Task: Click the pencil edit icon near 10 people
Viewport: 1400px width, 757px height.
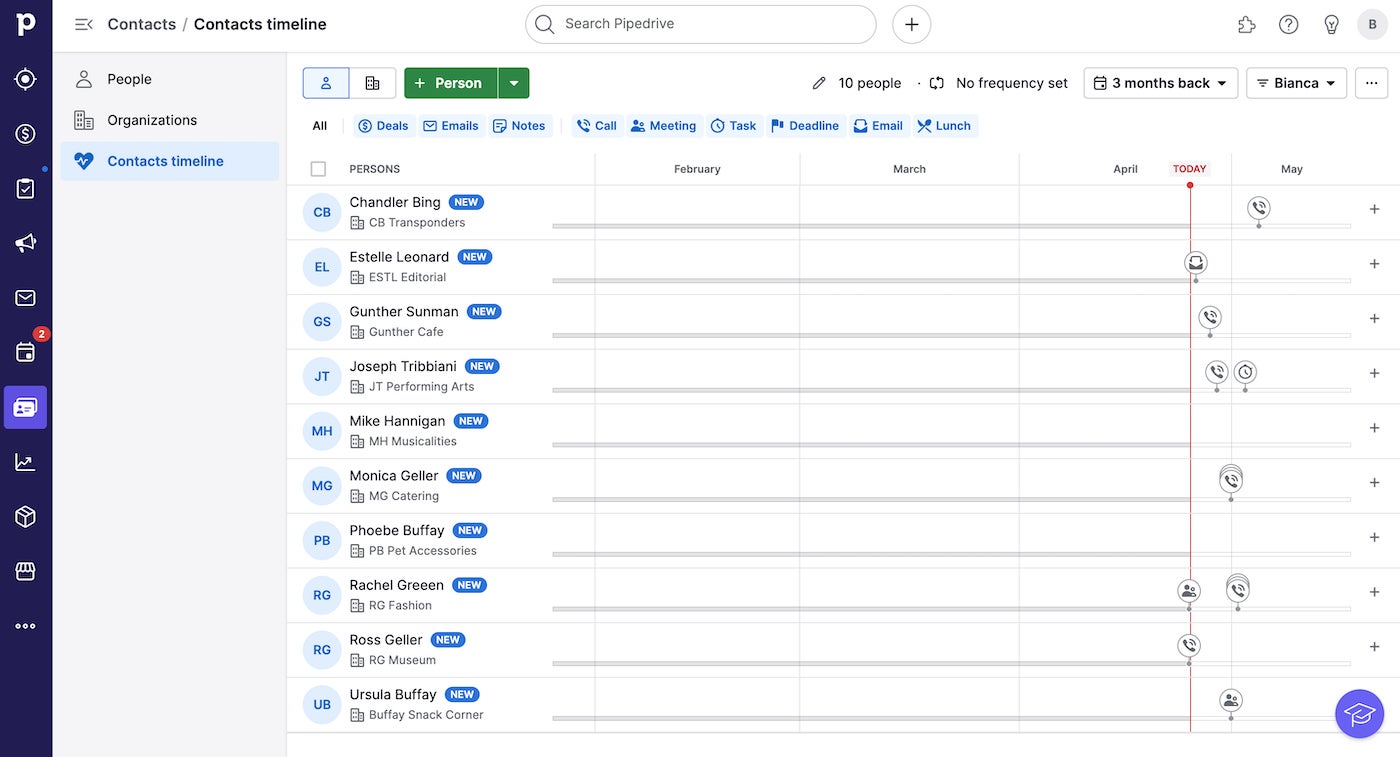Action: pyautogui.click(x=819, y=83)
